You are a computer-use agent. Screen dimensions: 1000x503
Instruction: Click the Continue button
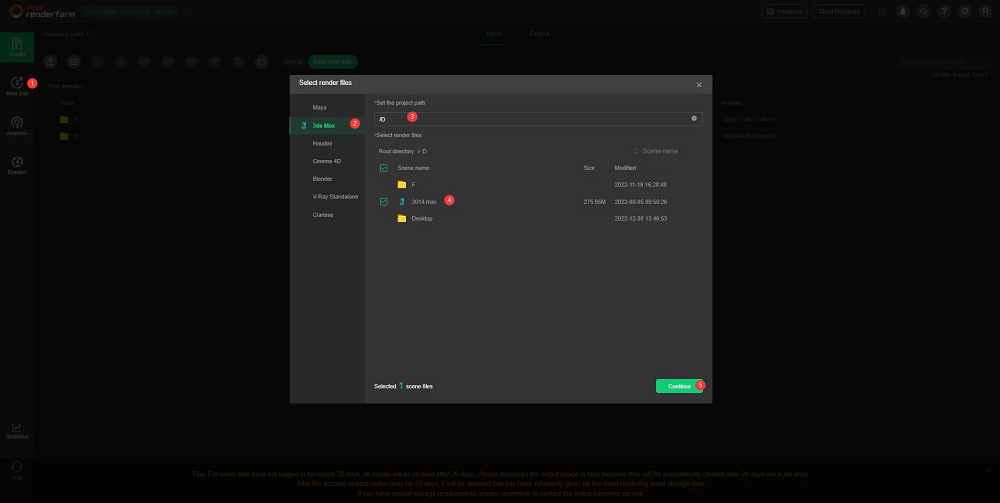click(x=679, y=386)
